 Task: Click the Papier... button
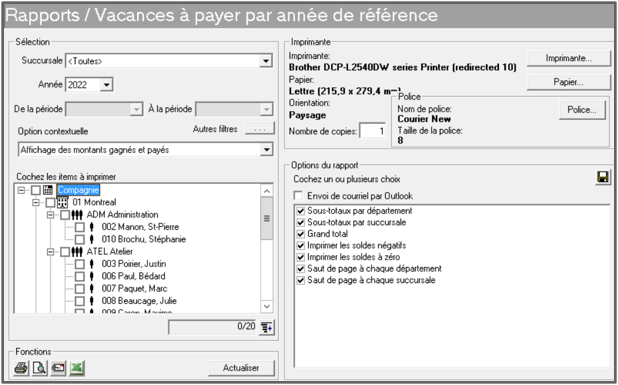click(x=569, y=82)
